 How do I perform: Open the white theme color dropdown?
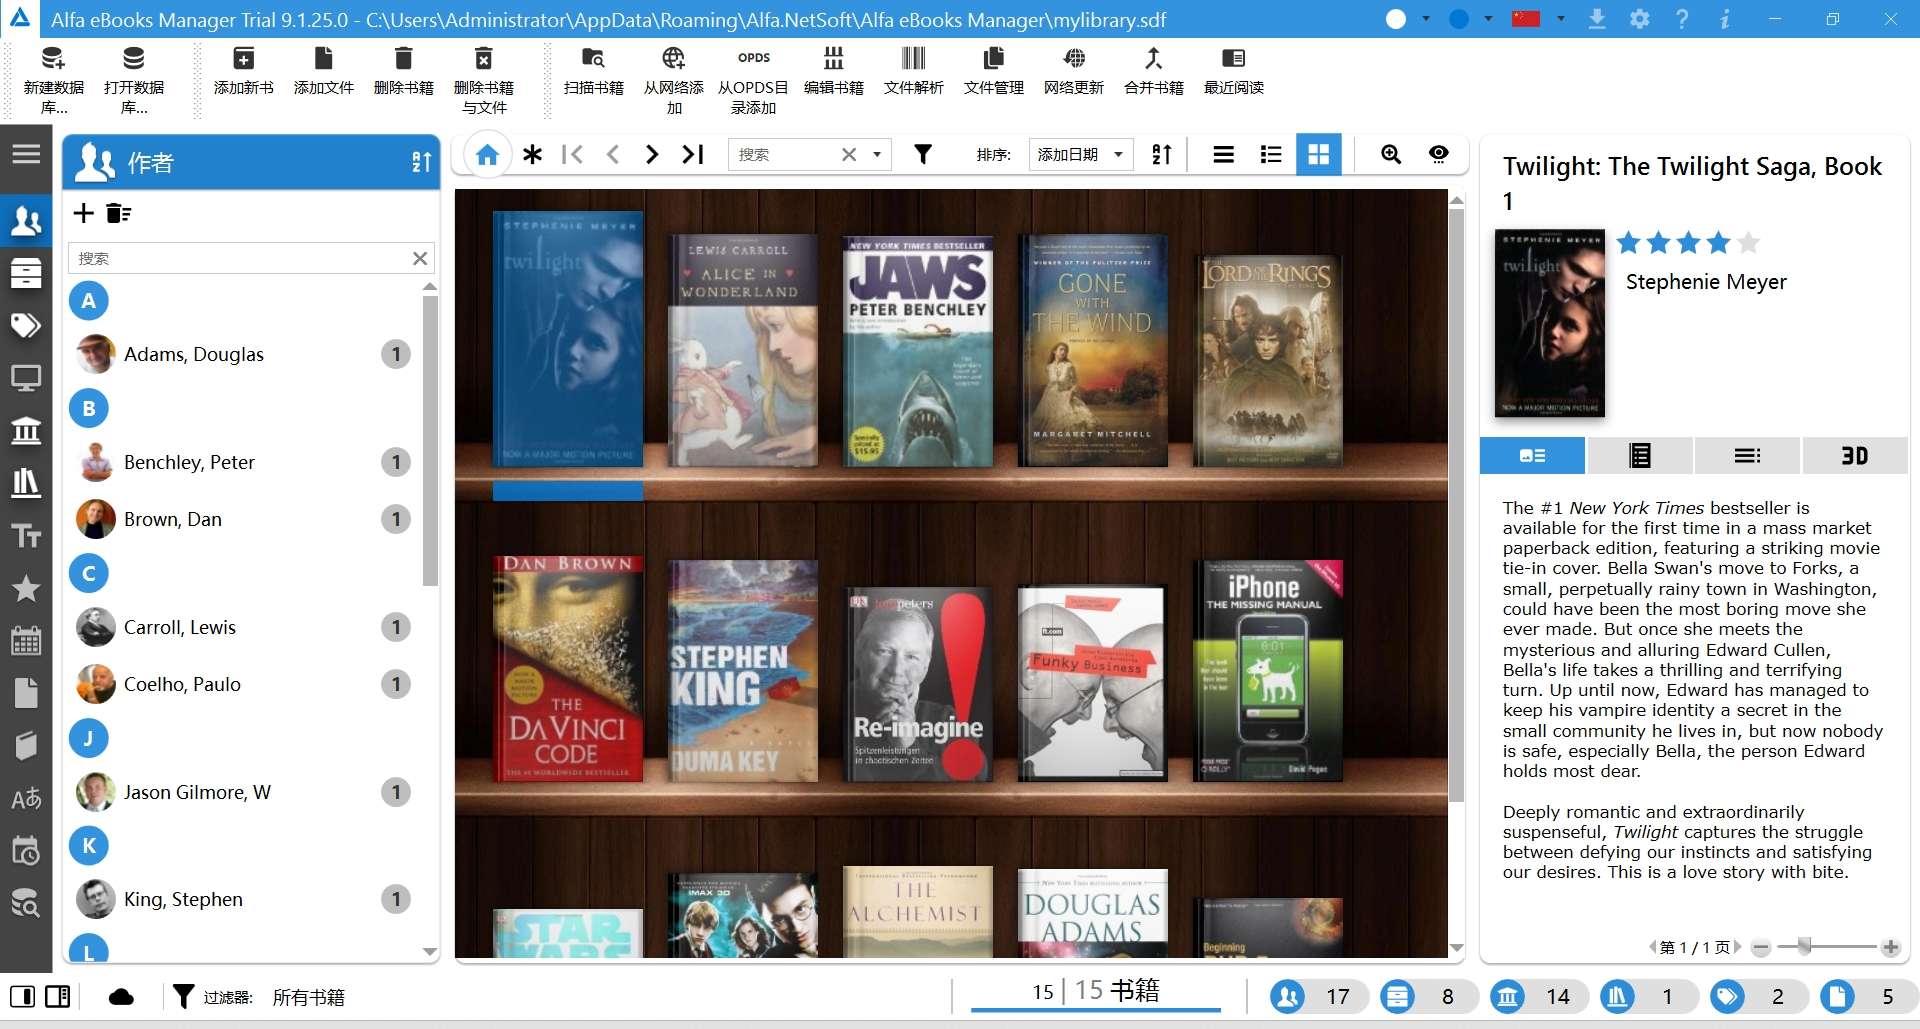point(1426,19)
